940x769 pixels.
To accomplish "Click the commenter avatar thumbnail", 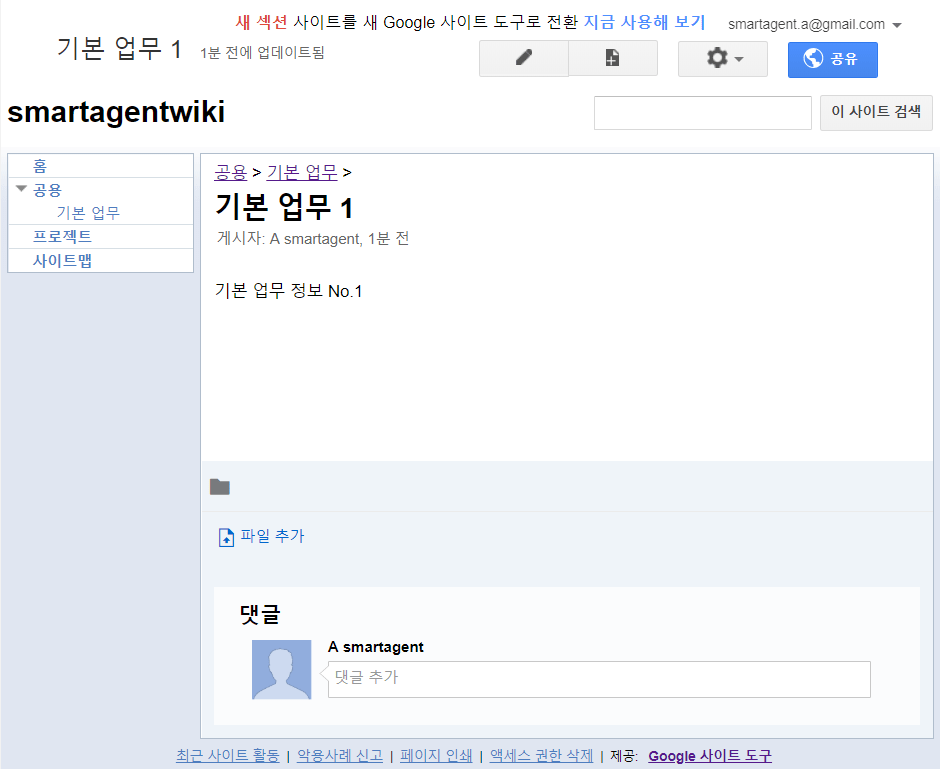I will [281, 669].
